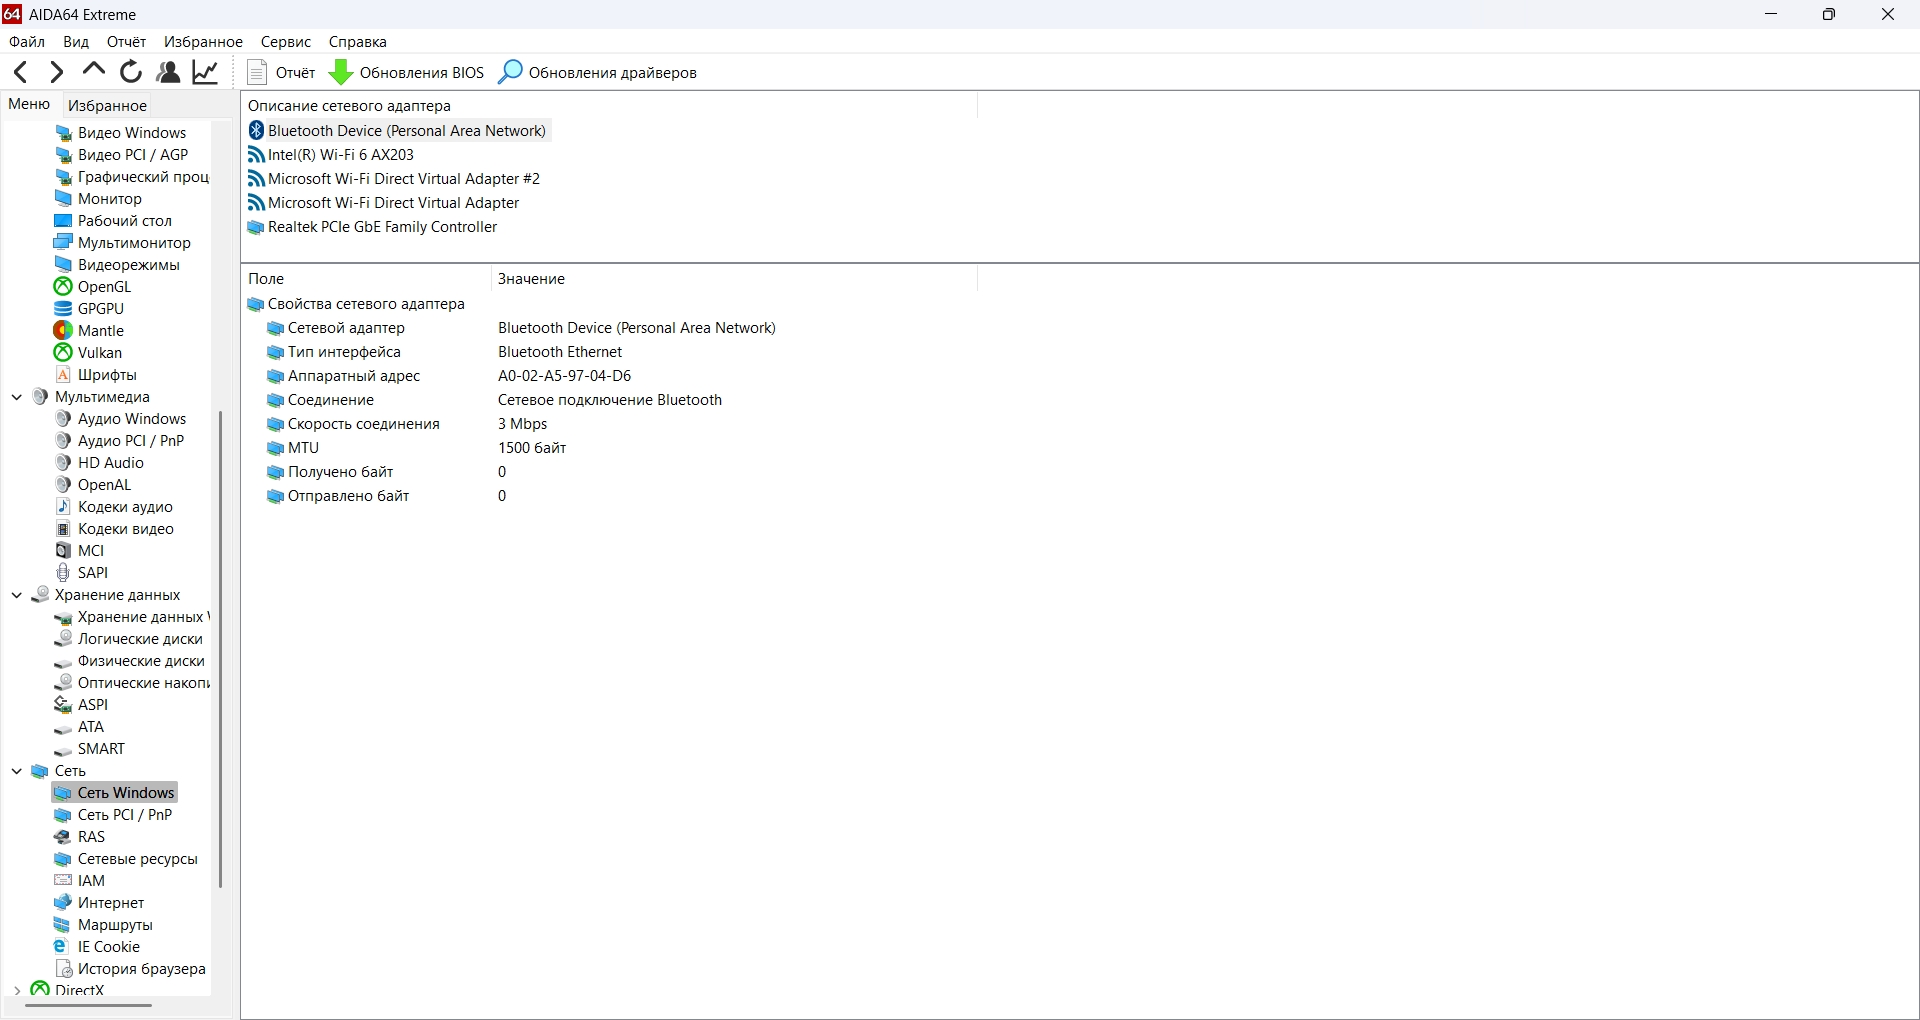Click the Аппаратный адрес row
1920x1020 pixels.
point(449,376)
